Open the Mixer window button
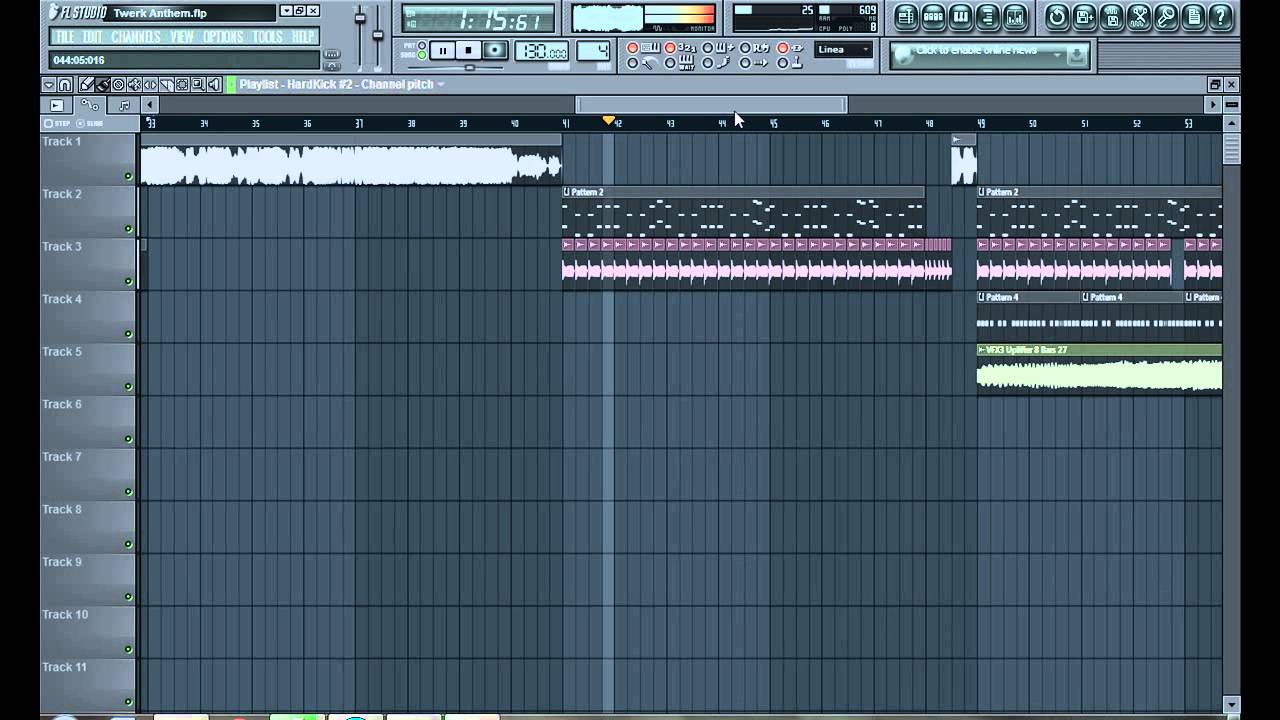The height and width of the screenshot is (720, 1280). click(x=1014, y=16)
